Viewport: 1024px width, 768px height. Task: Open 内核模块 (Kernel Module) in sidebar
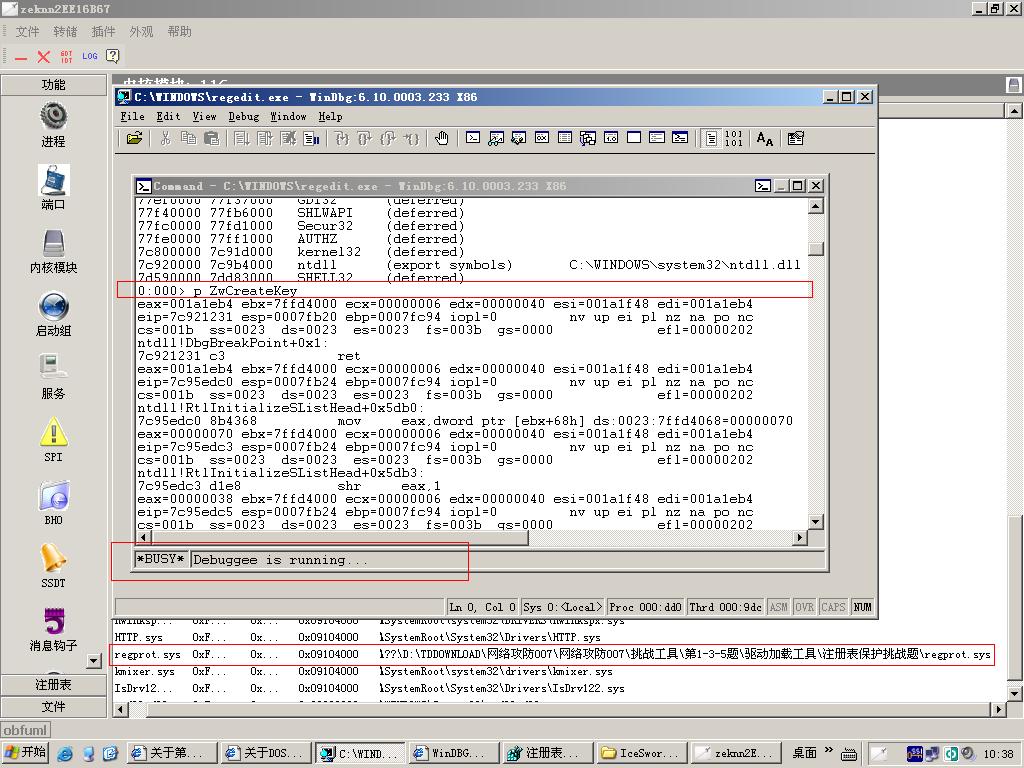pos(54,251)
